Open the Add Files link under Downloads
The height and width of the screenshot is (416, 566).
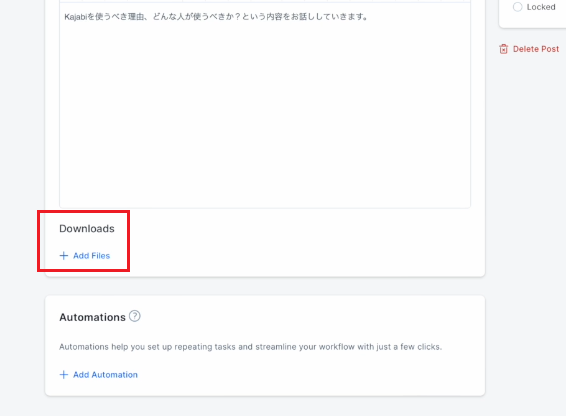point(91,256)
